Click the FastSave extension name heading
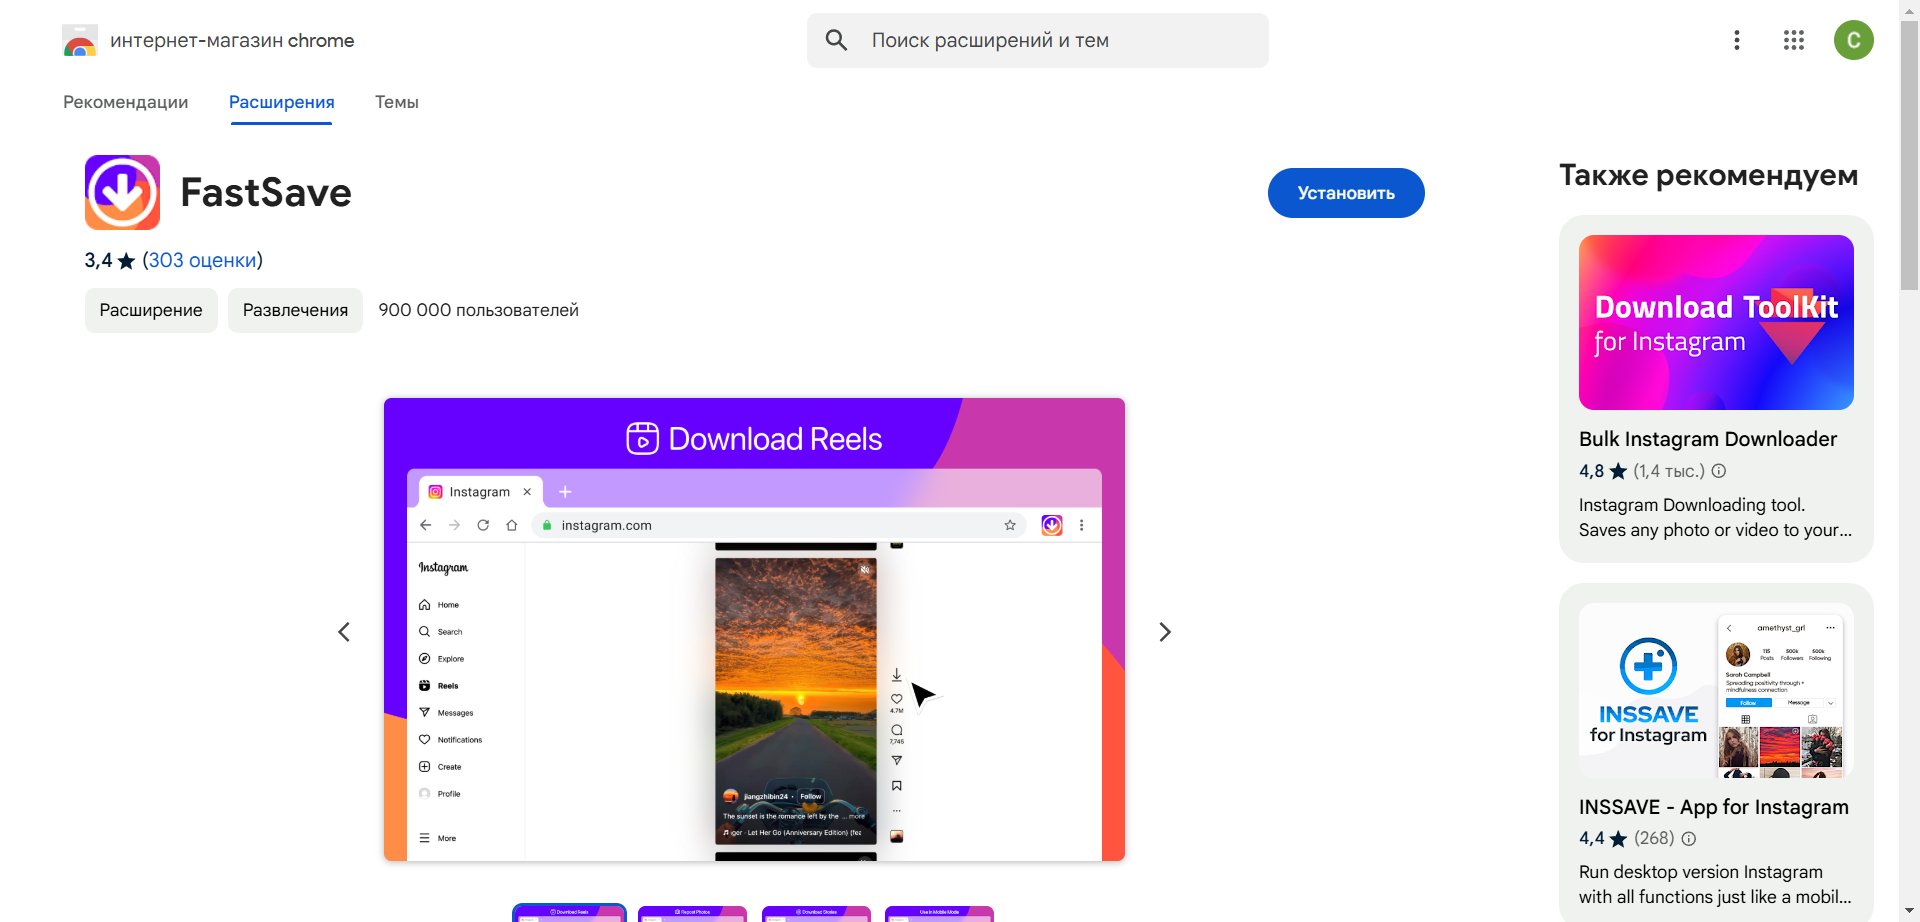Viewport: 1920px width, 922px height. click(266, 192)
